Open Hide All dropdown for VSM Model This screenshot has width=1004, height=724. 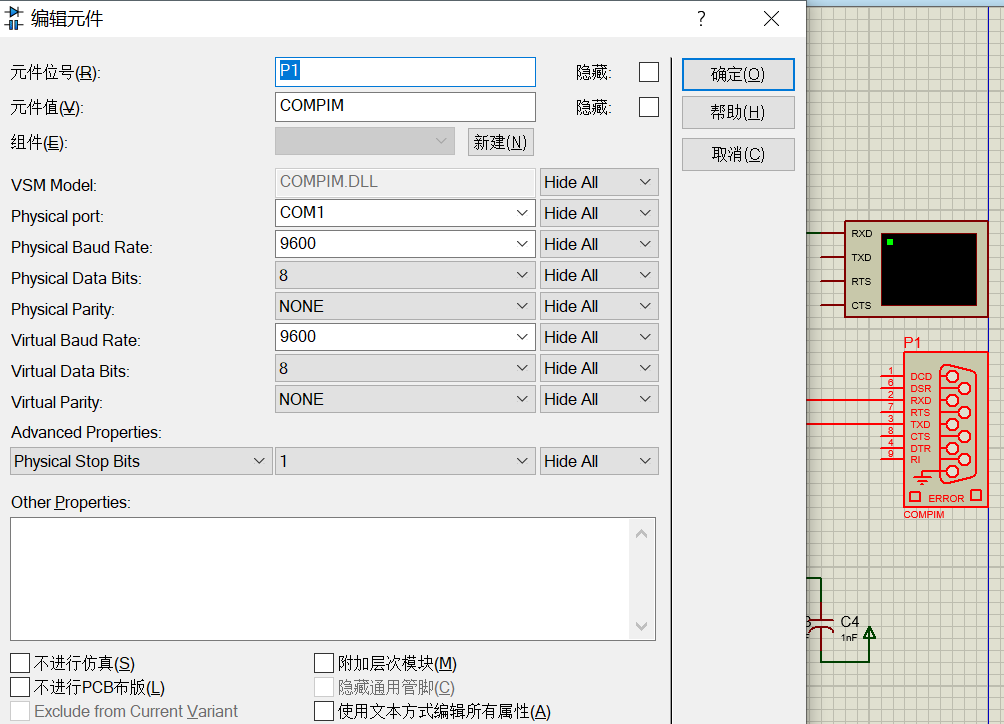[599, 182]
